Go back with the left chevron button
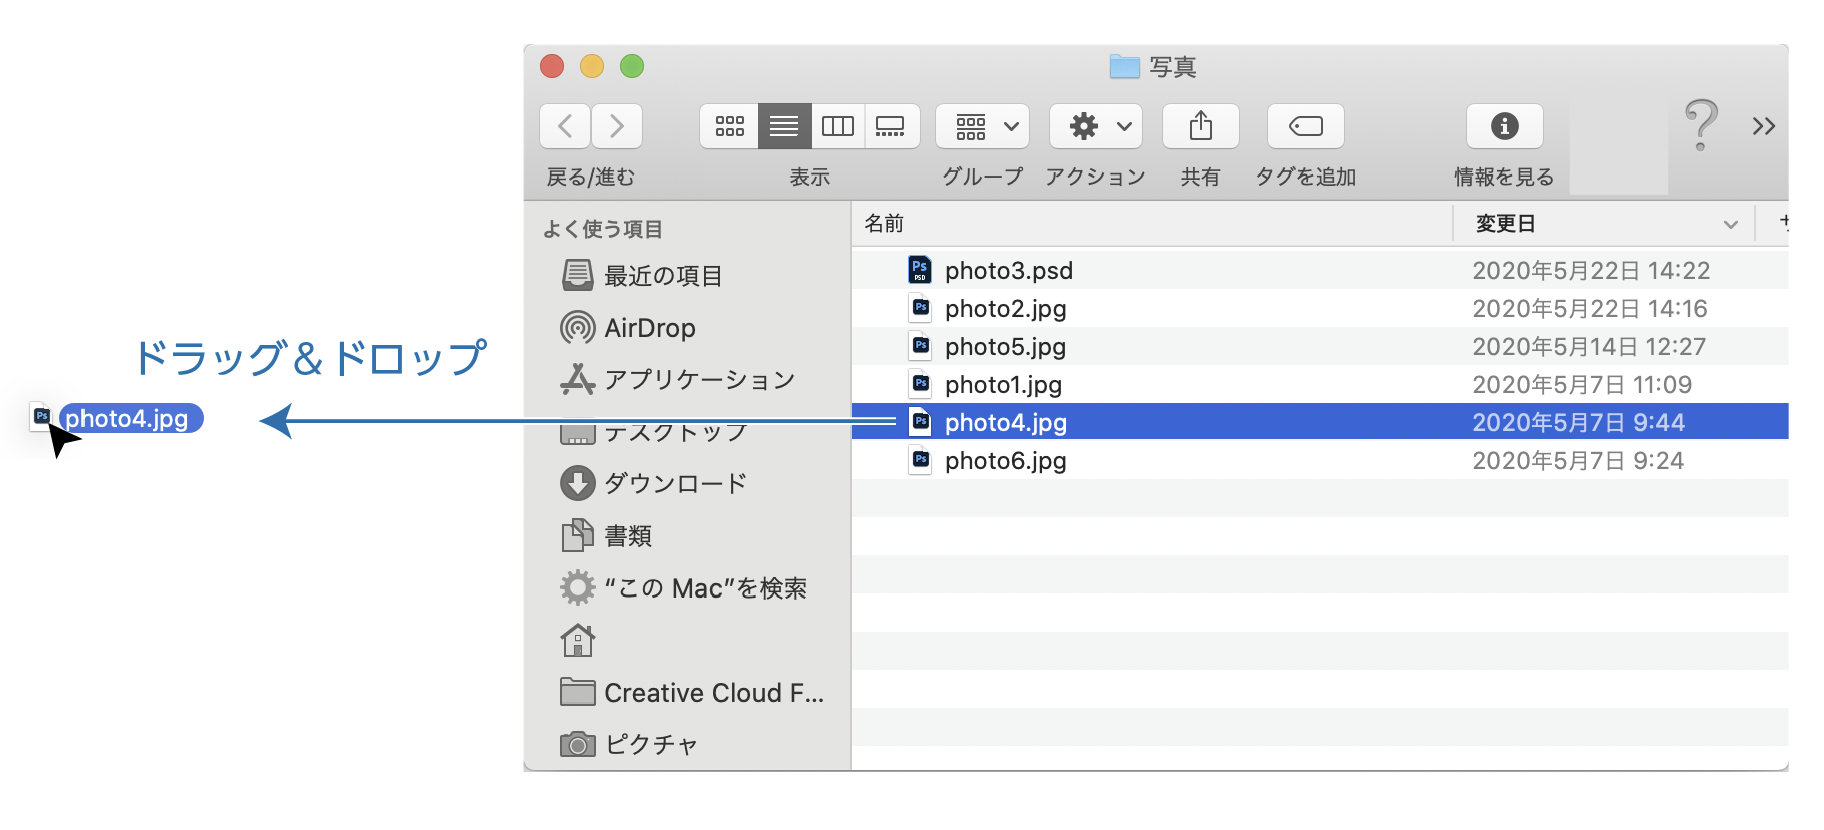Image resolution: width=1824 pixels, height=830 pixels. click(x=565, y=126)
